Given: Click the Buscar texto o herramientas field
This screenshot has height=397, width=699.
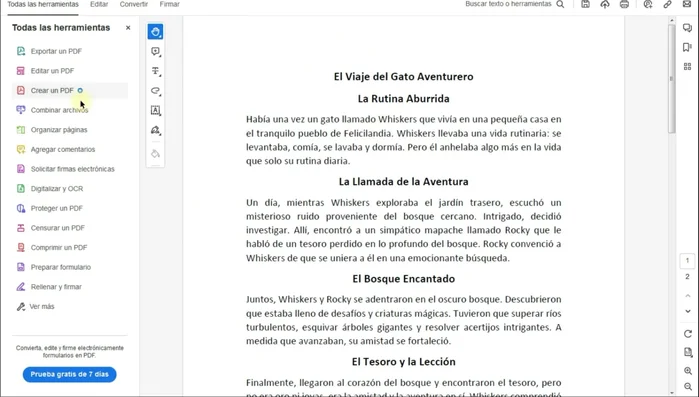Looking at the screenshot, I should 508,4.
